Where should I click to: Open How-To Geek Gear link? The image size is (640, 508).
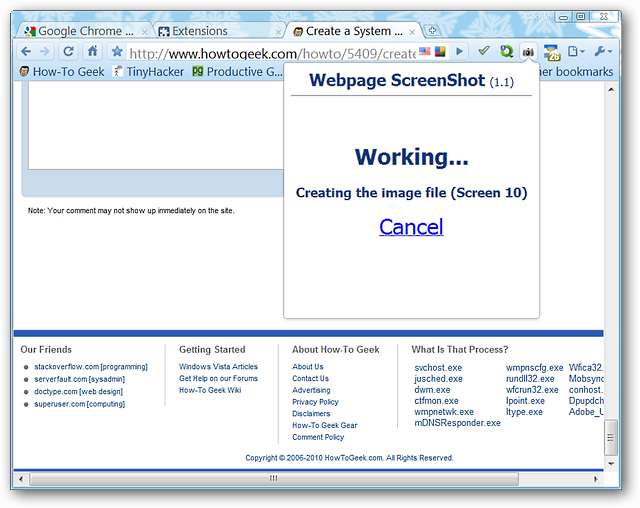pos(324,425)
